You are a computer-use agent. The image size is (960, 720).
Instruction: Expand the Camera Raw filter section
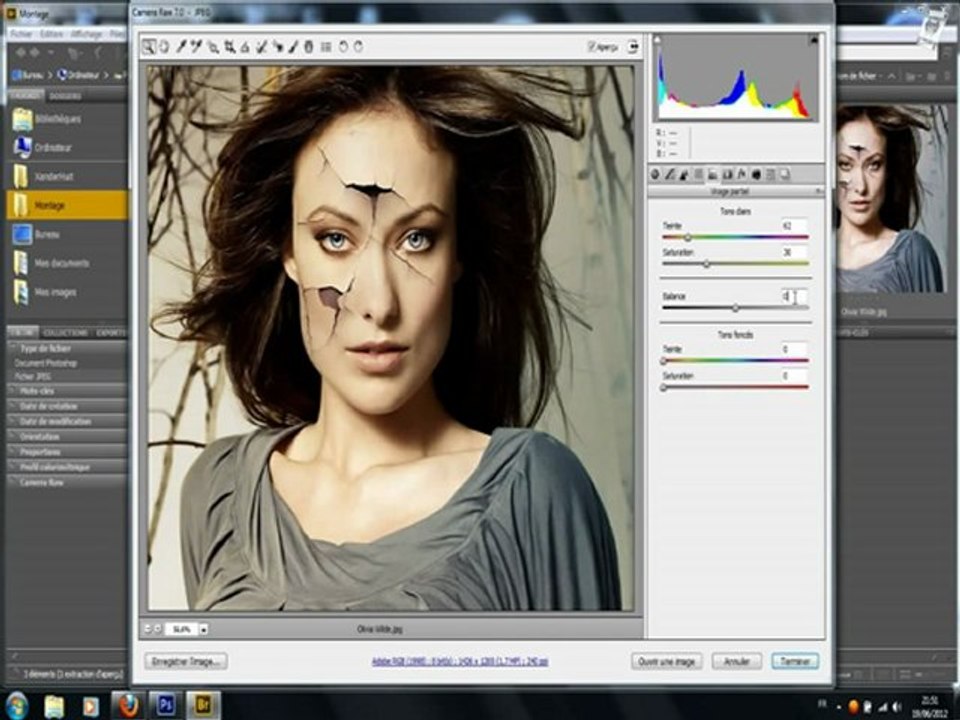click(13, 482)
